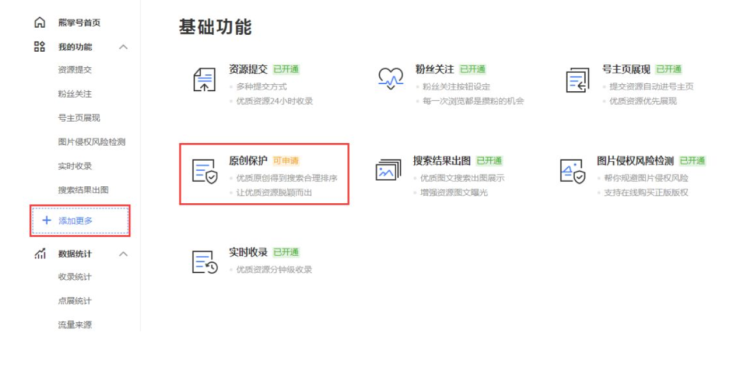Image resolution: width=740 pixels, height=368 pixels.
Task: Click the text 每一次浏览都是摸粉的机会
Action: [x=473, y=101]
